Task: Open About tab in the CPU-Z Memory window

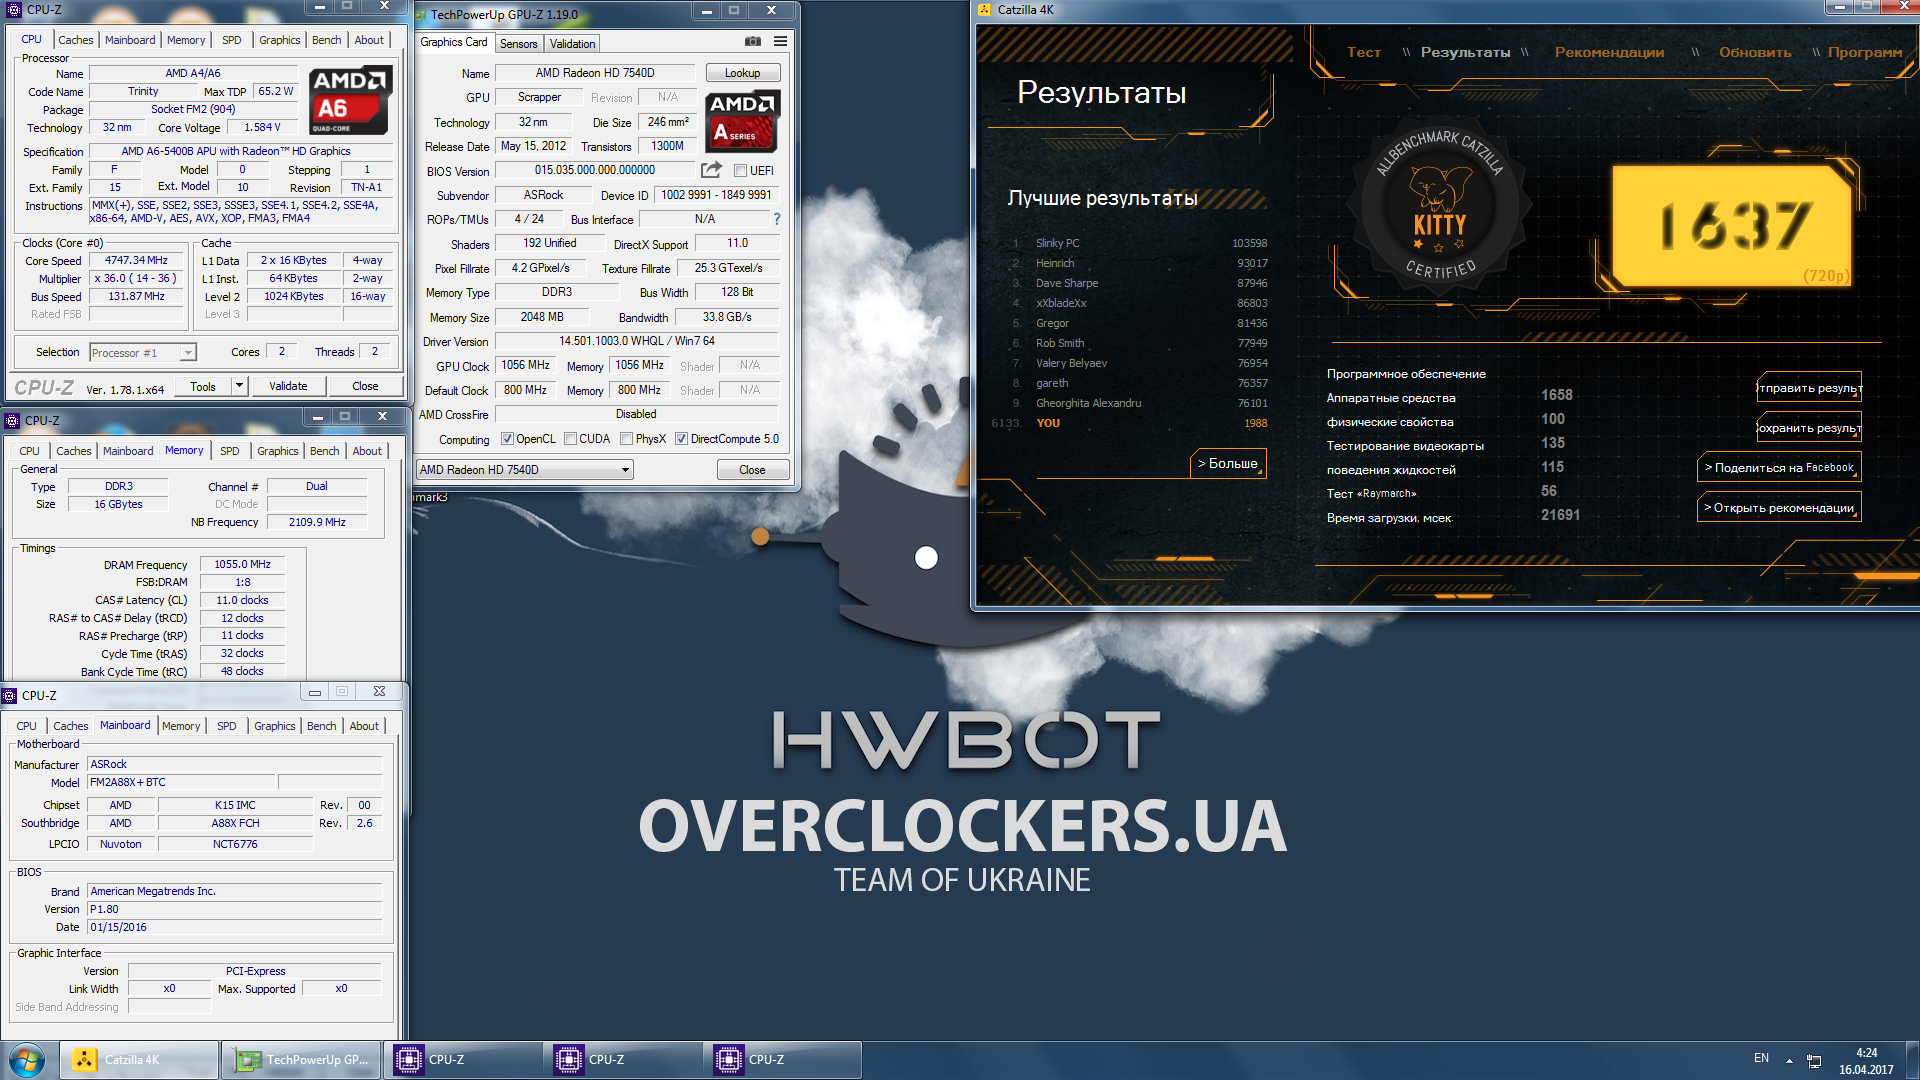Action: [367, 451]
